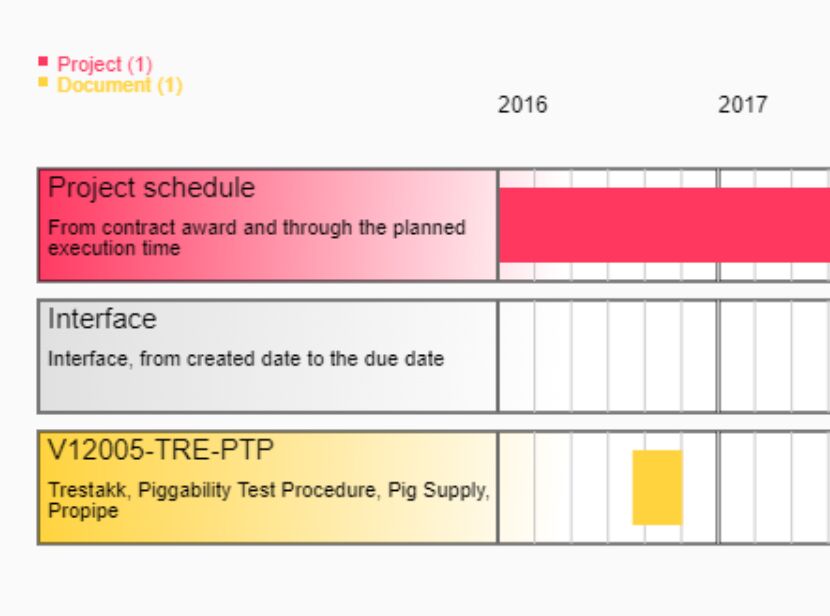Viewport: 830px width, 616px height.
Task: Click the empty 2017 cell in V12005-TRE-PTP row
Action: [x=775, y=487]
